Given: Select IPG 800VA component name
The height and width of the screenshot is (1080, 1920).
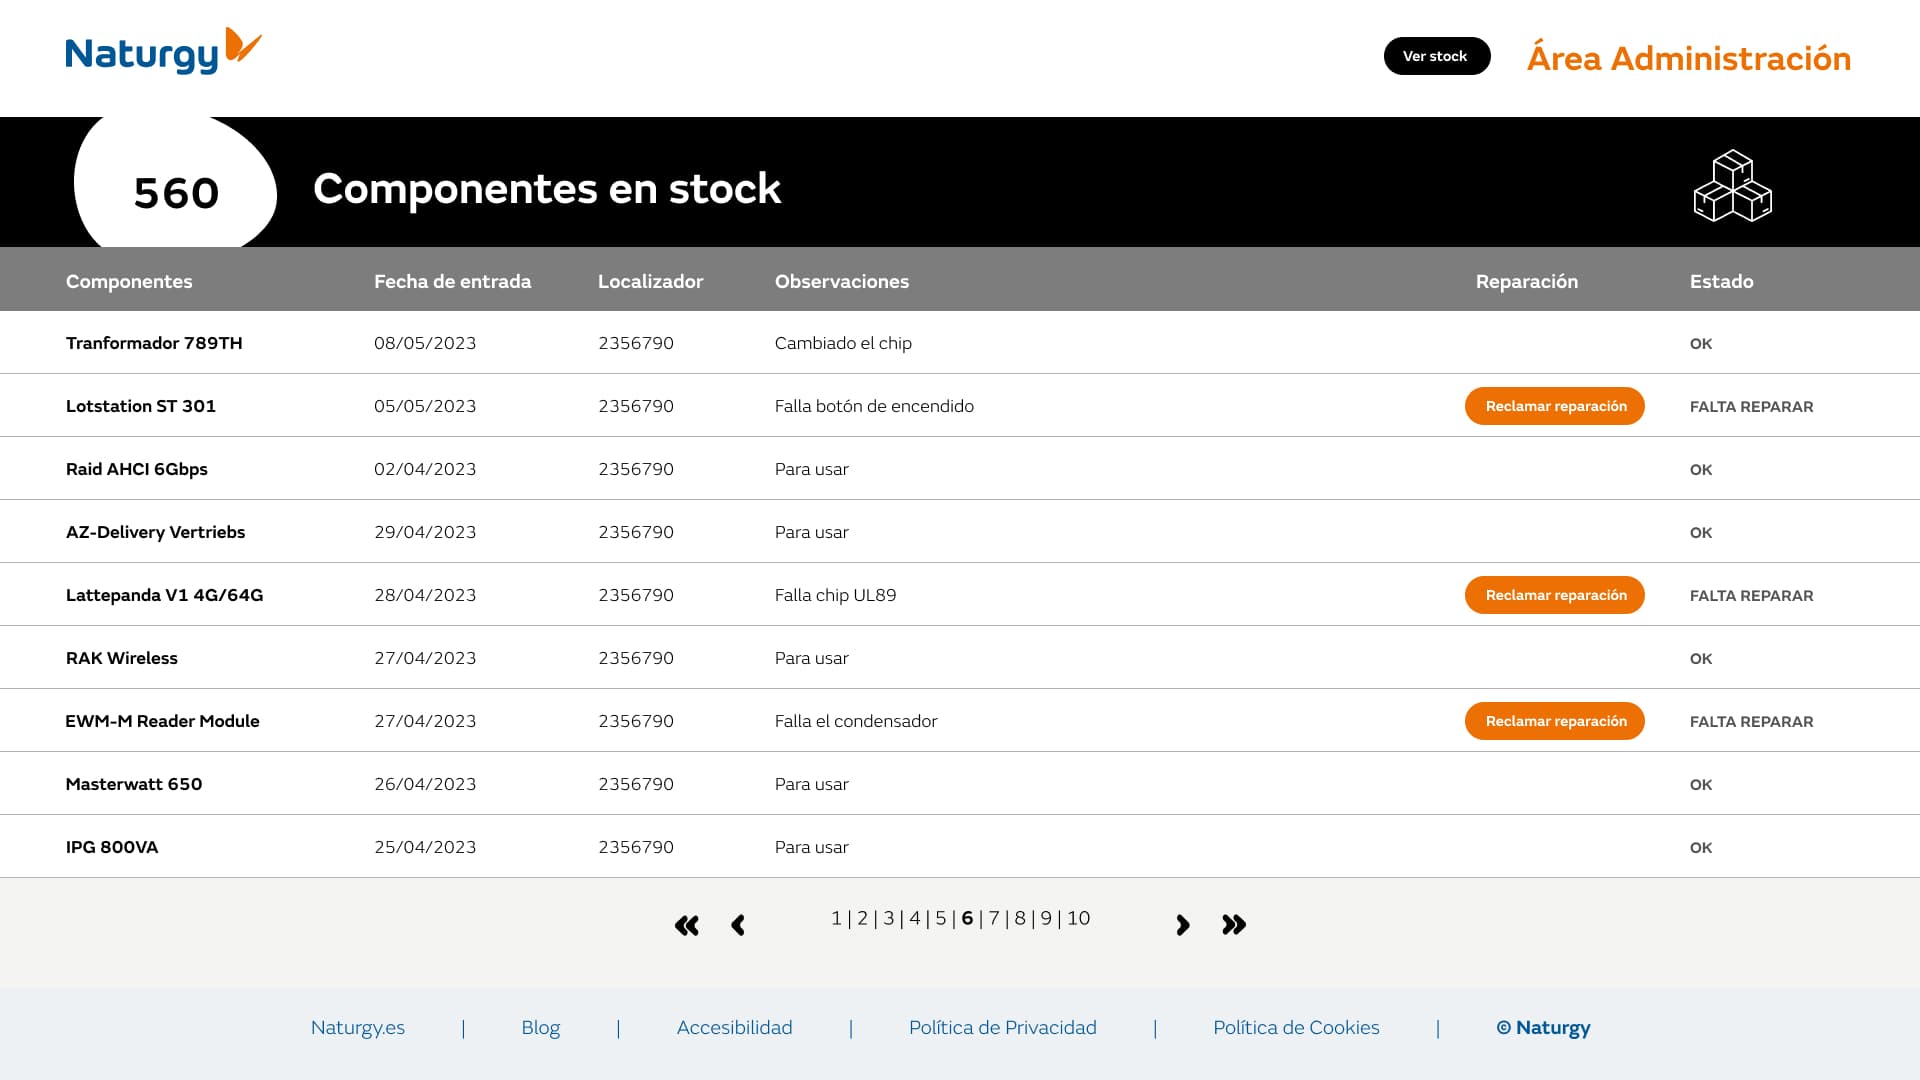Looking at the screenshot, I should coord(112,847).
